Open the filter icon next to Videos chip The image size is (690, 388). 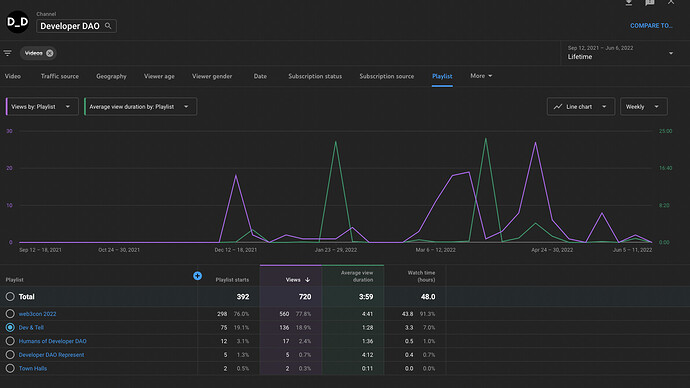point(7,53)
